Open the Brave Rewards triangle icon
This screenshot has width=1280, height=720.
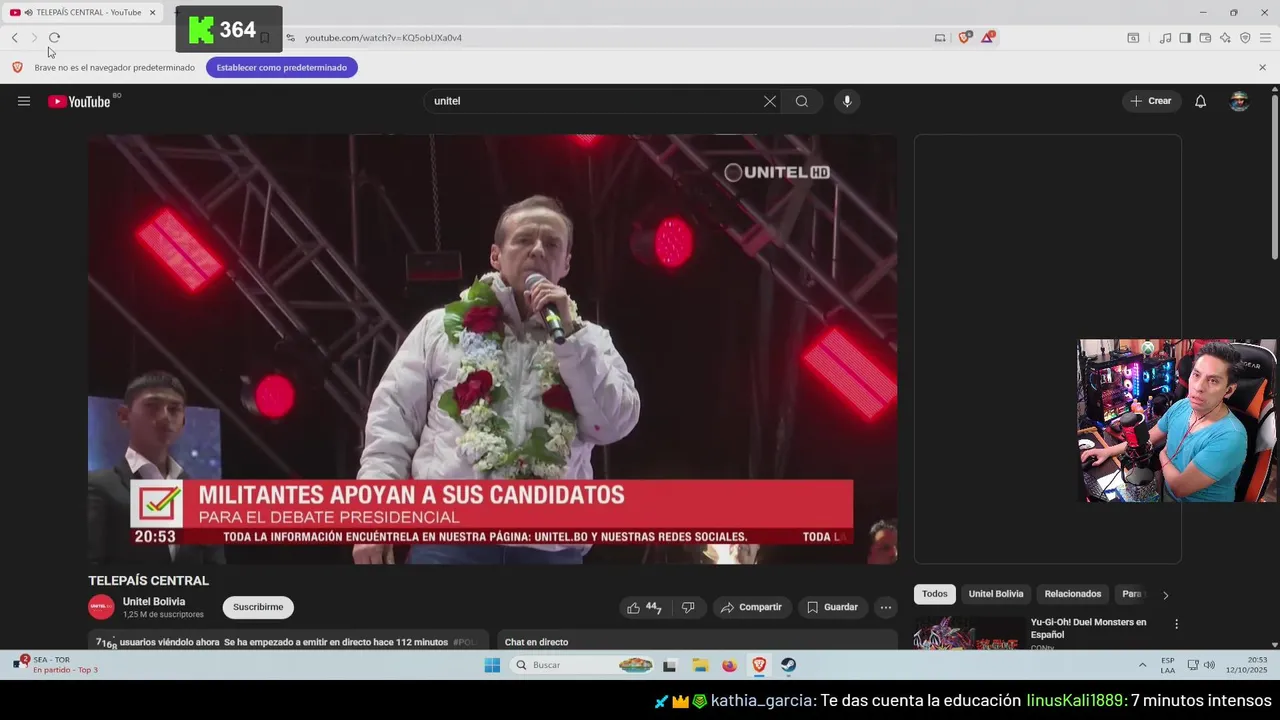pos(988,38)
